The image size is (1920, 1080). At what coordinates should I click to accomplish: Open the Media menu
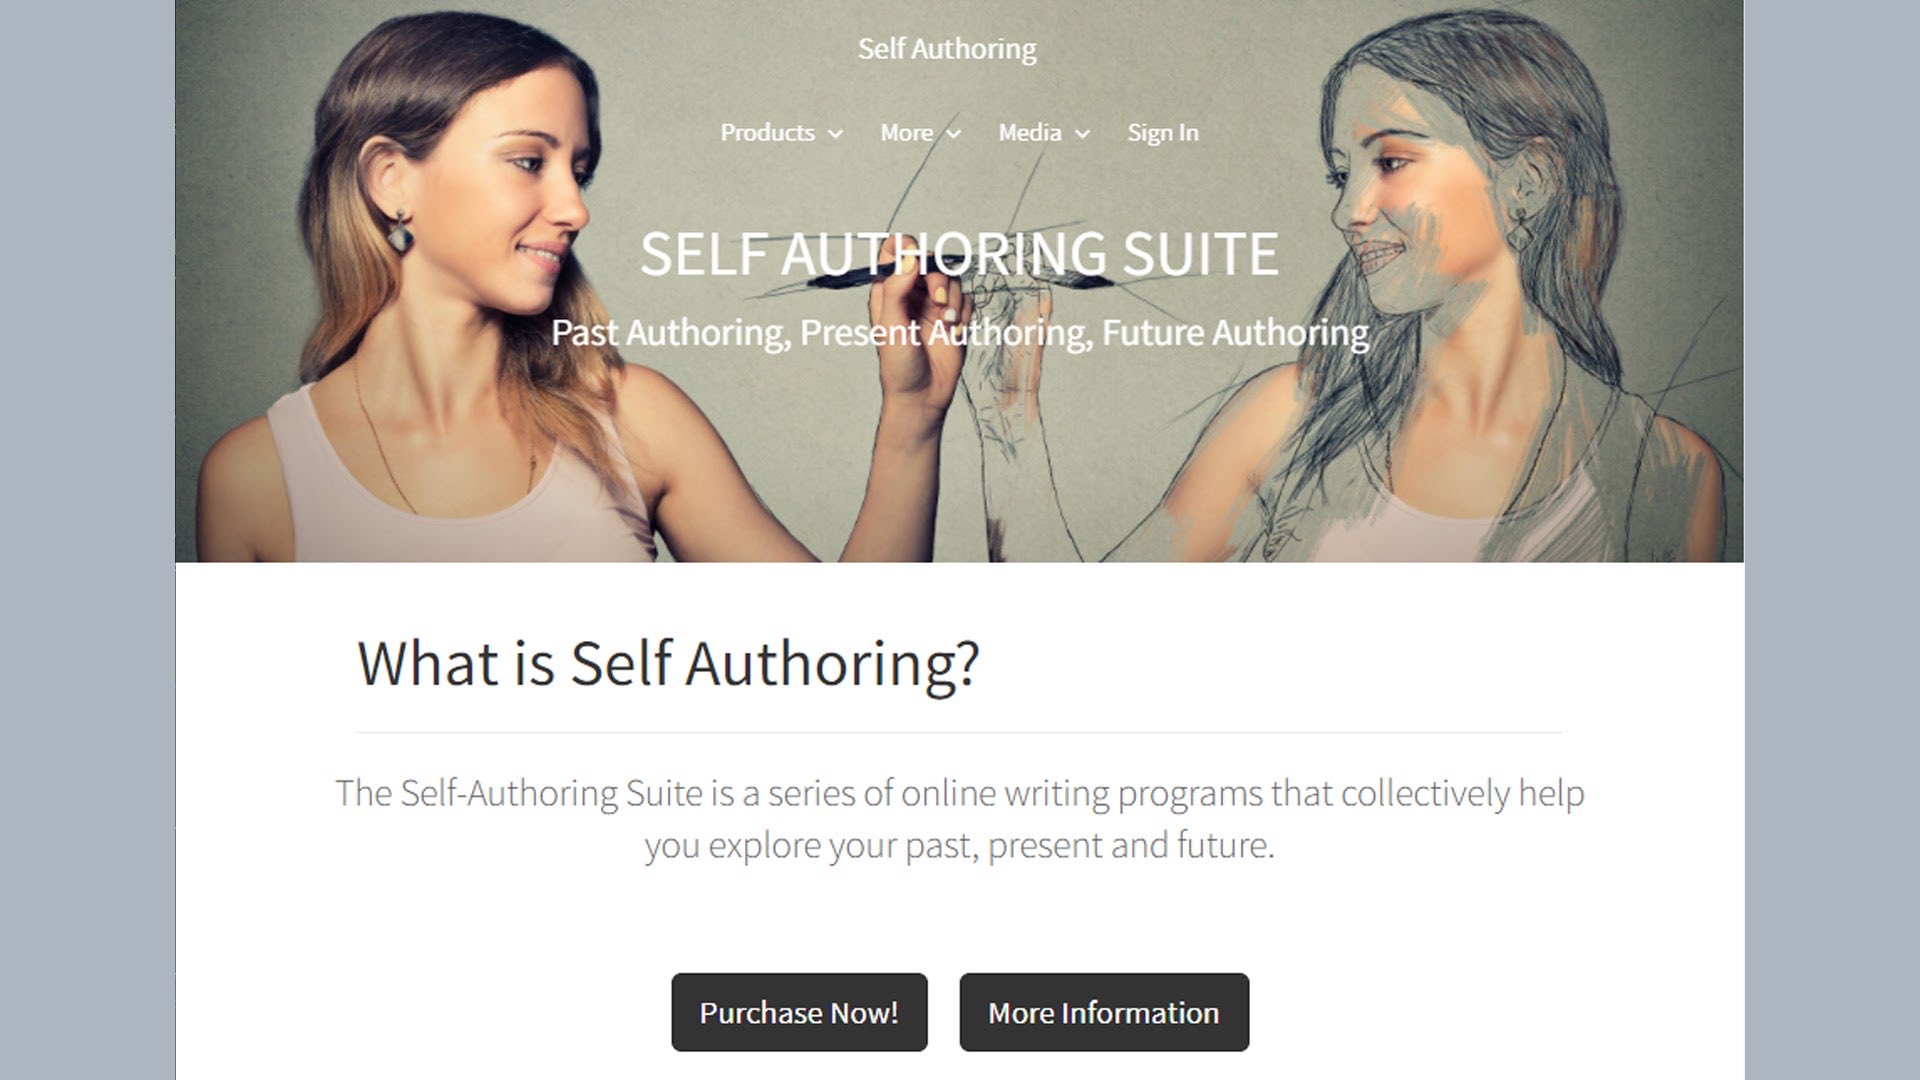[1030, 132]
